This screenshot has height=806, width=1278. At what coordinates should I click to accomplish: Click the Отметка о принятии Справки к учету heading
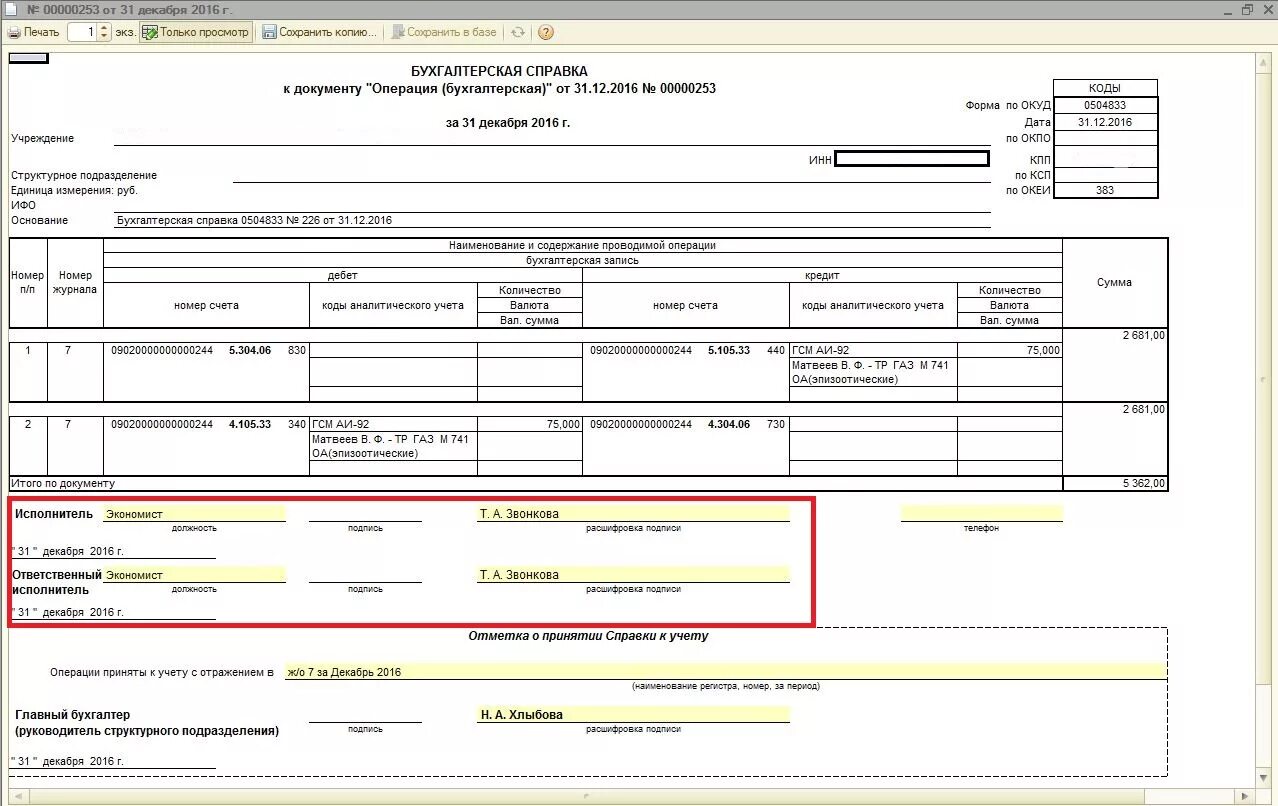click(588, 636)
